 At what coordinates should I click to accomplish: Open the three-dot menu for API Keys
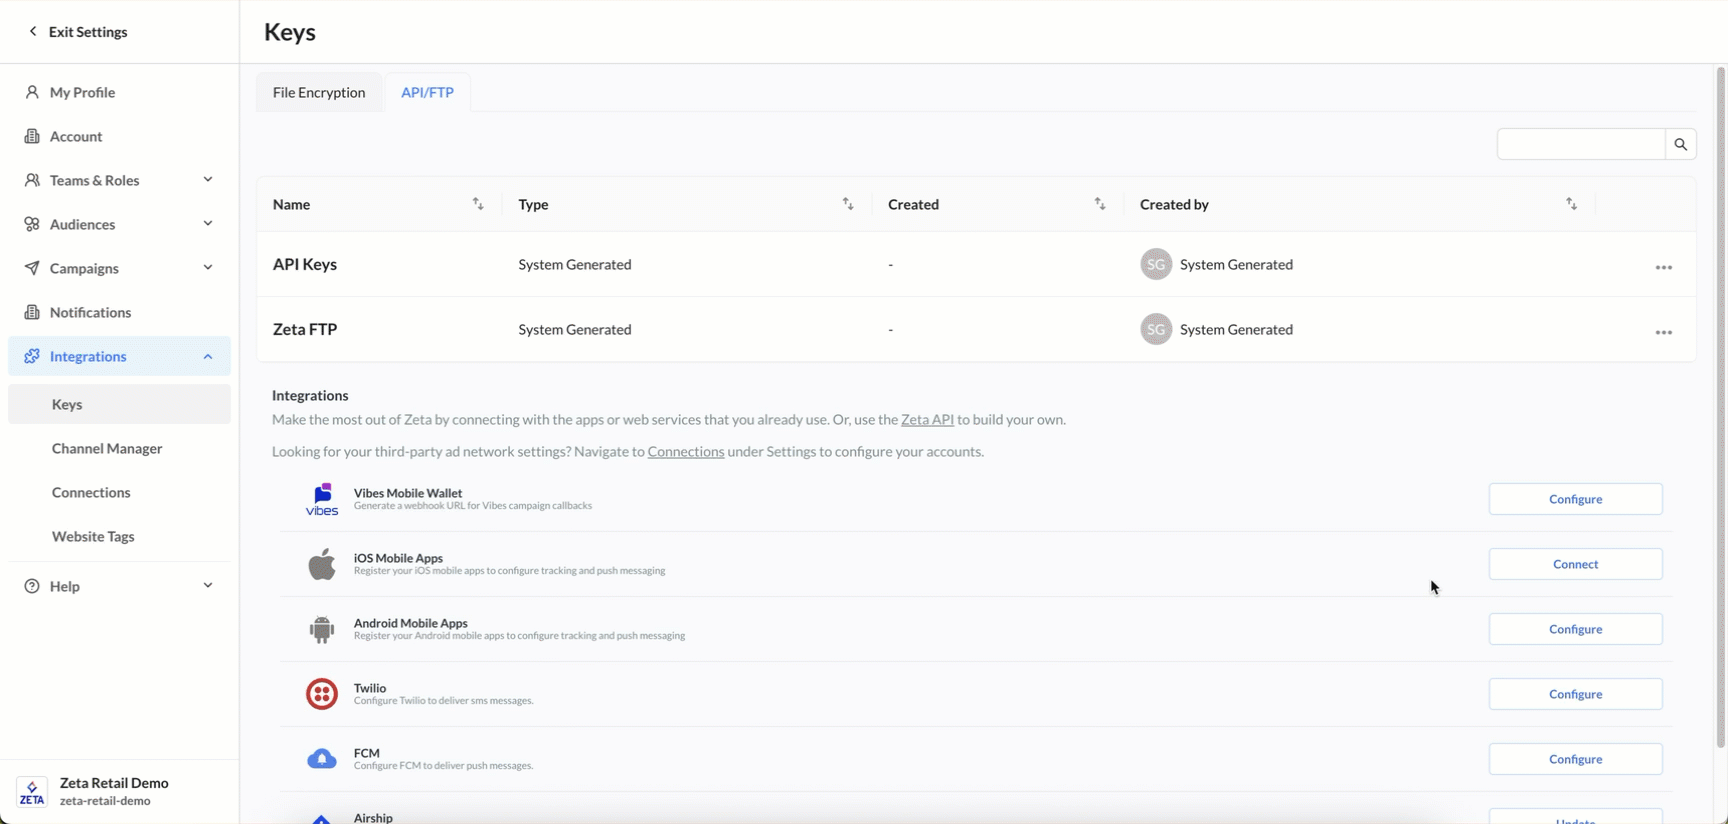point(1663,267)
